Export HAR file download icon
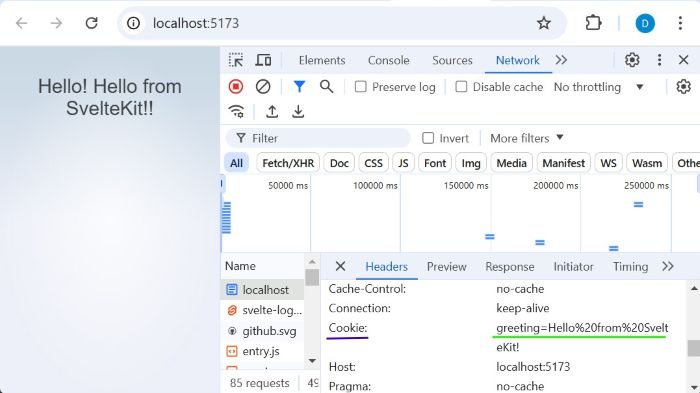 [x=298, y=111]
